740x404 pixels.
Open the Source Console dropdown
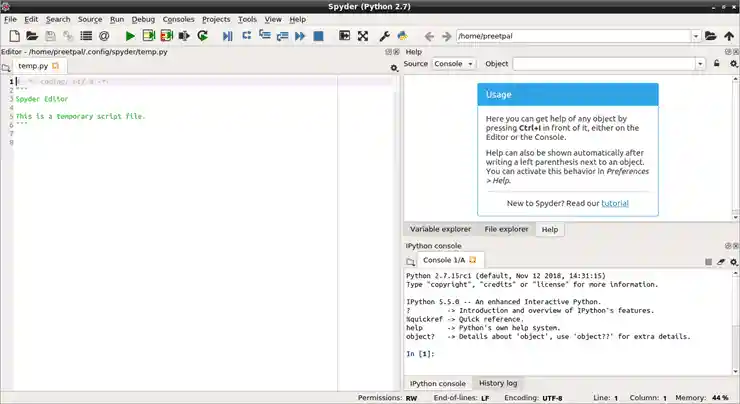[453, 64]
